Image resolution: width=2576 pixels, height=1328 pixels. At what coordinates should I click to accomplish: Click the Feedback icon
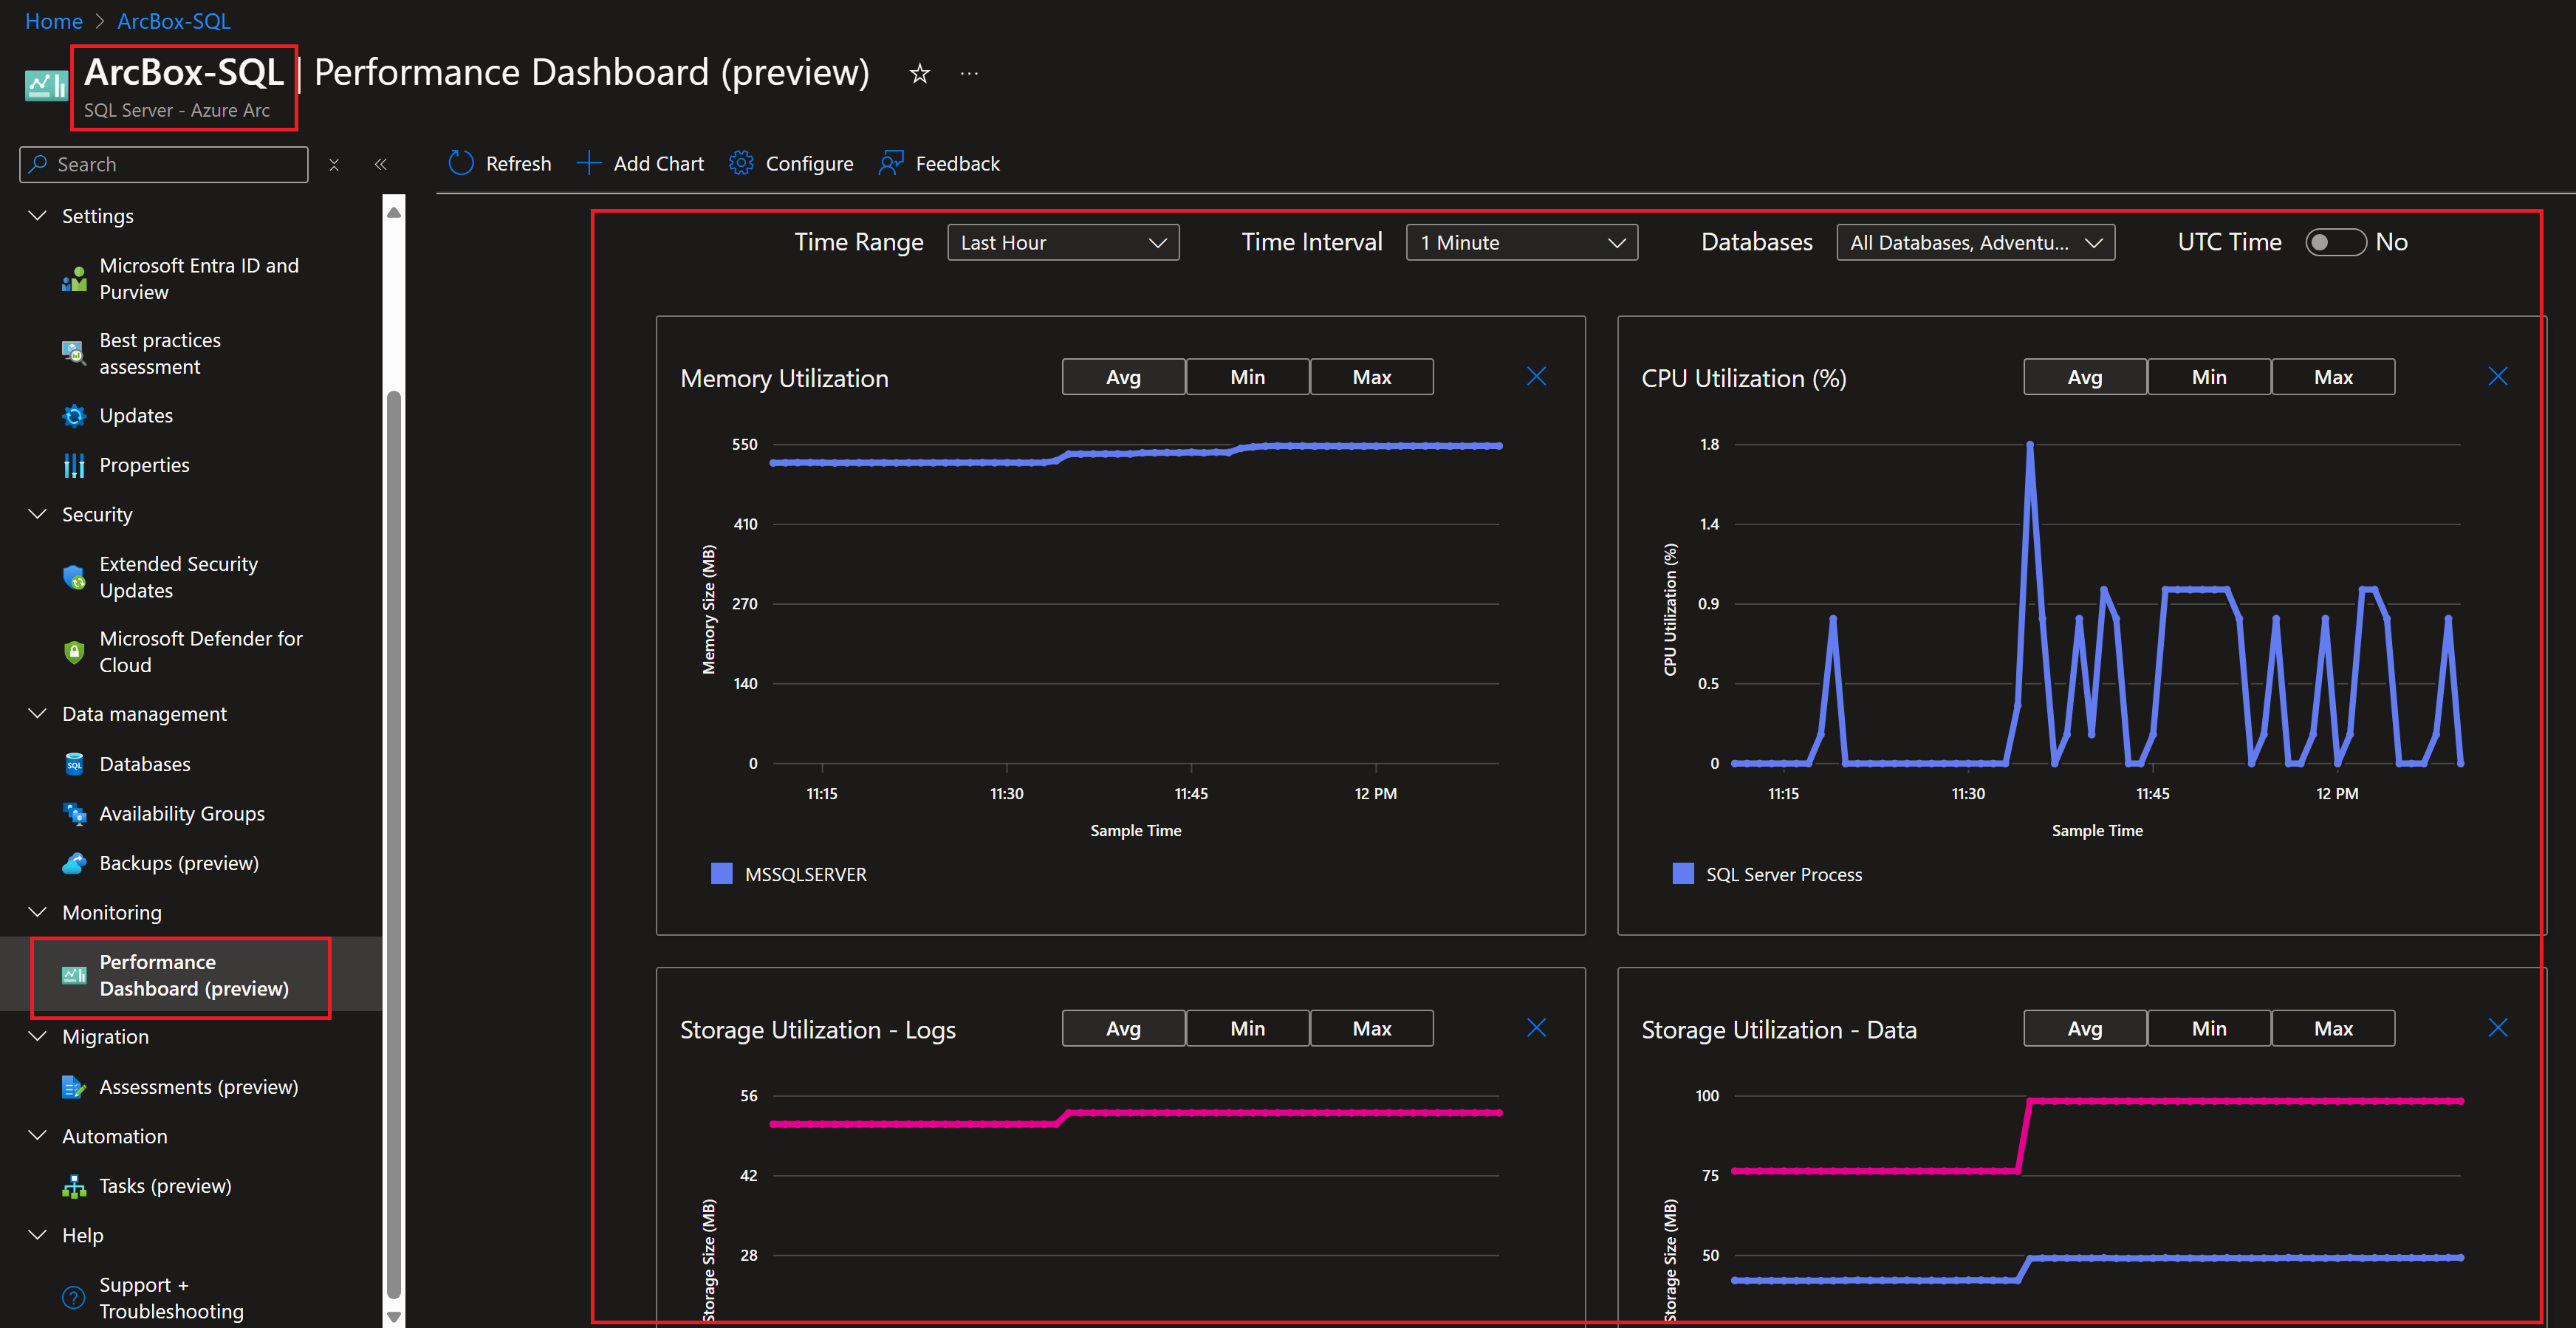(891, 163)
